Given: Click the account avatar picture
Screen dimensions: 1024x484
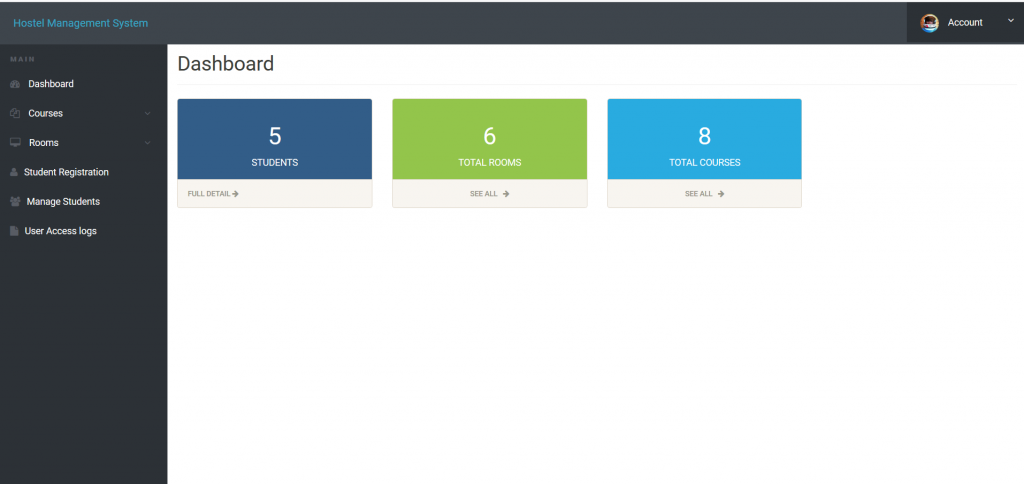Looking at the screenshot, I should [x=929, y=23].
